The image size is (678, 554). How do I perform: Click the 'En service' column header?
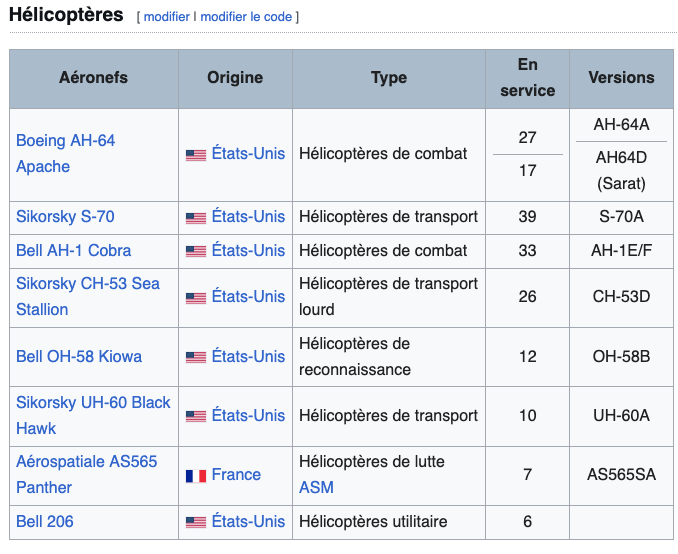[x=528, y=78]
